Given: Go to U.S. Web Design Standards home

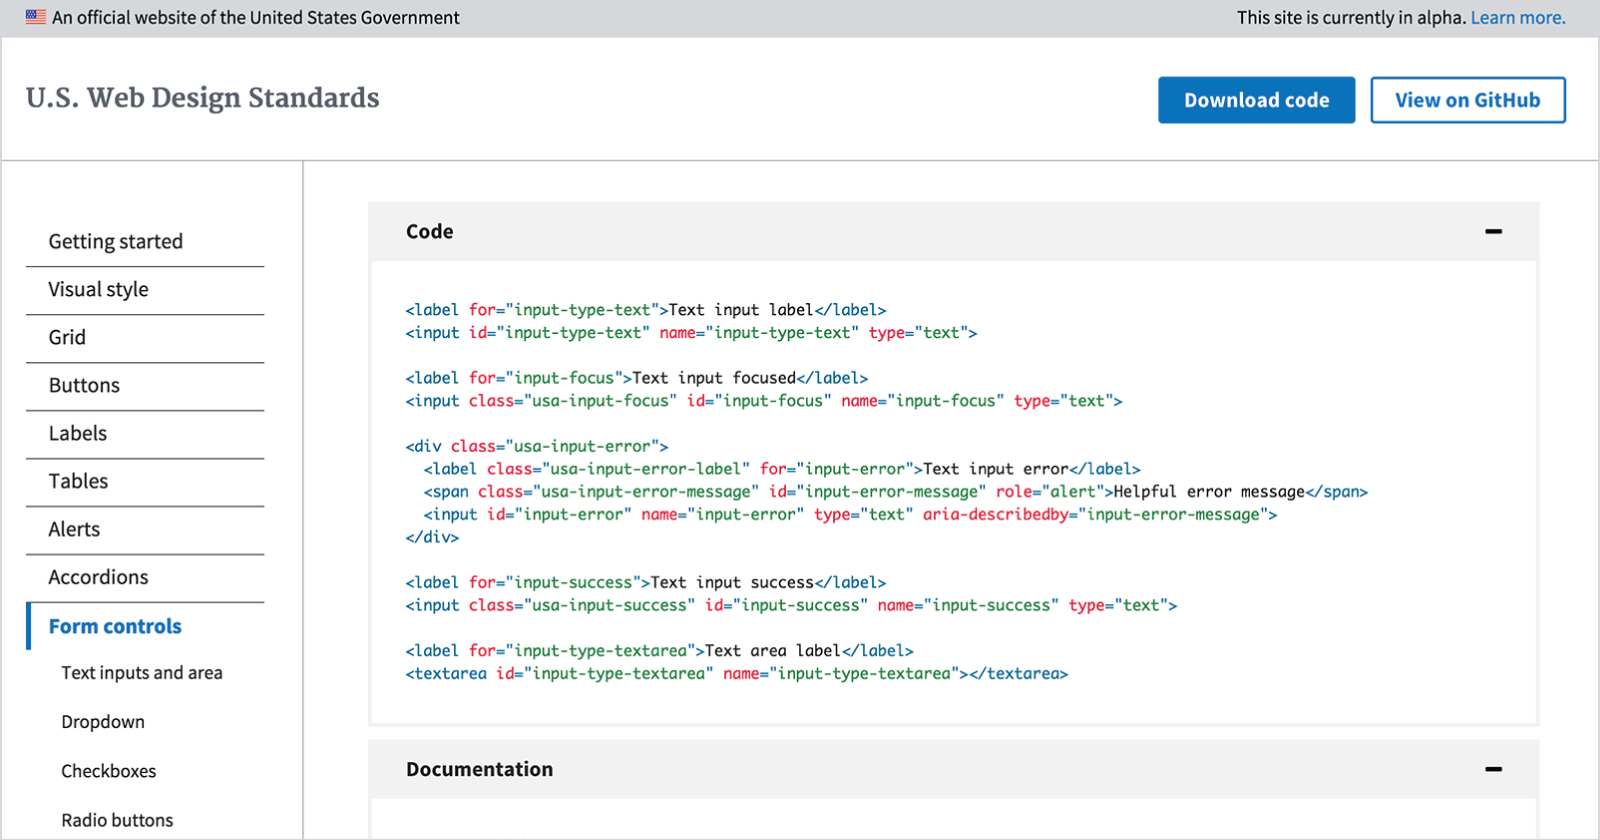Looking at the screenshot, I should coord(203,98).
